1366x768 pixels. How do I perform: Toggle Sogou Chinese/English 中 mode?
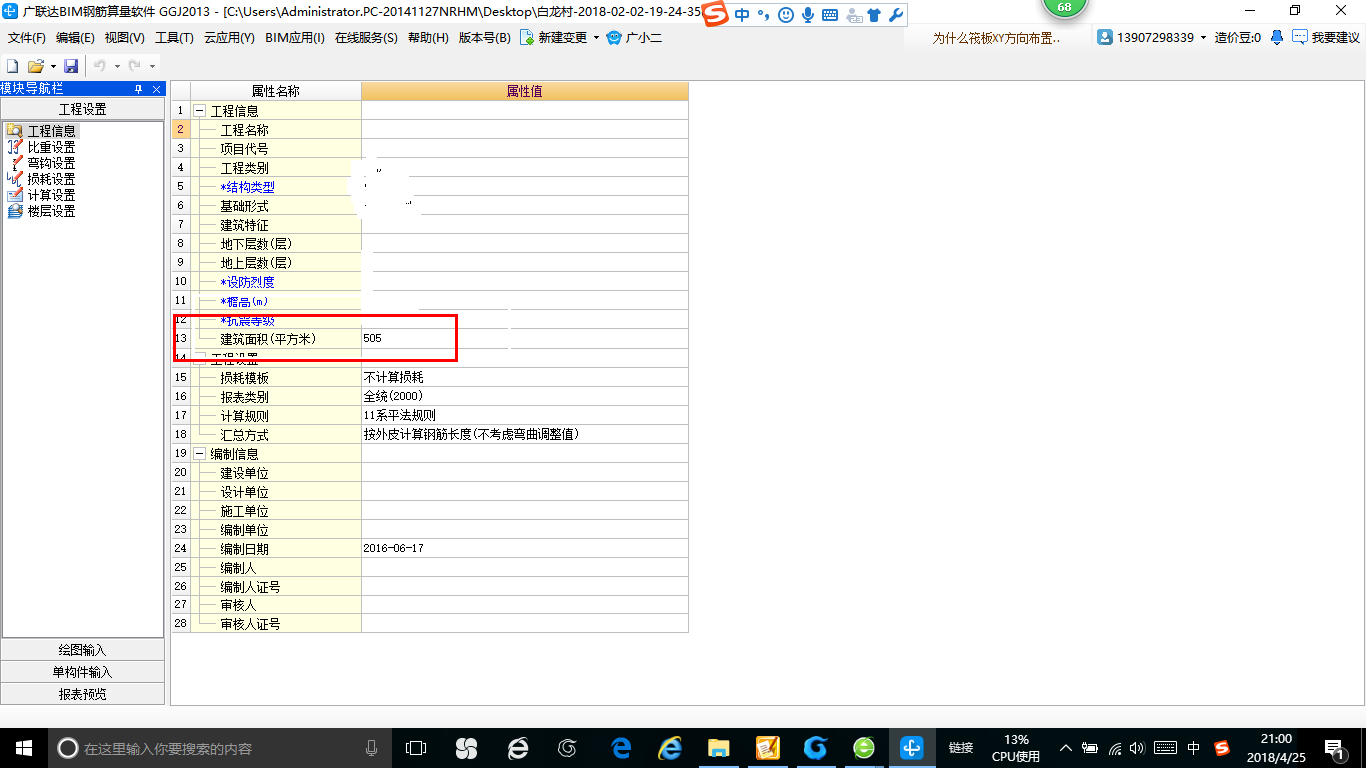(742, 15)
